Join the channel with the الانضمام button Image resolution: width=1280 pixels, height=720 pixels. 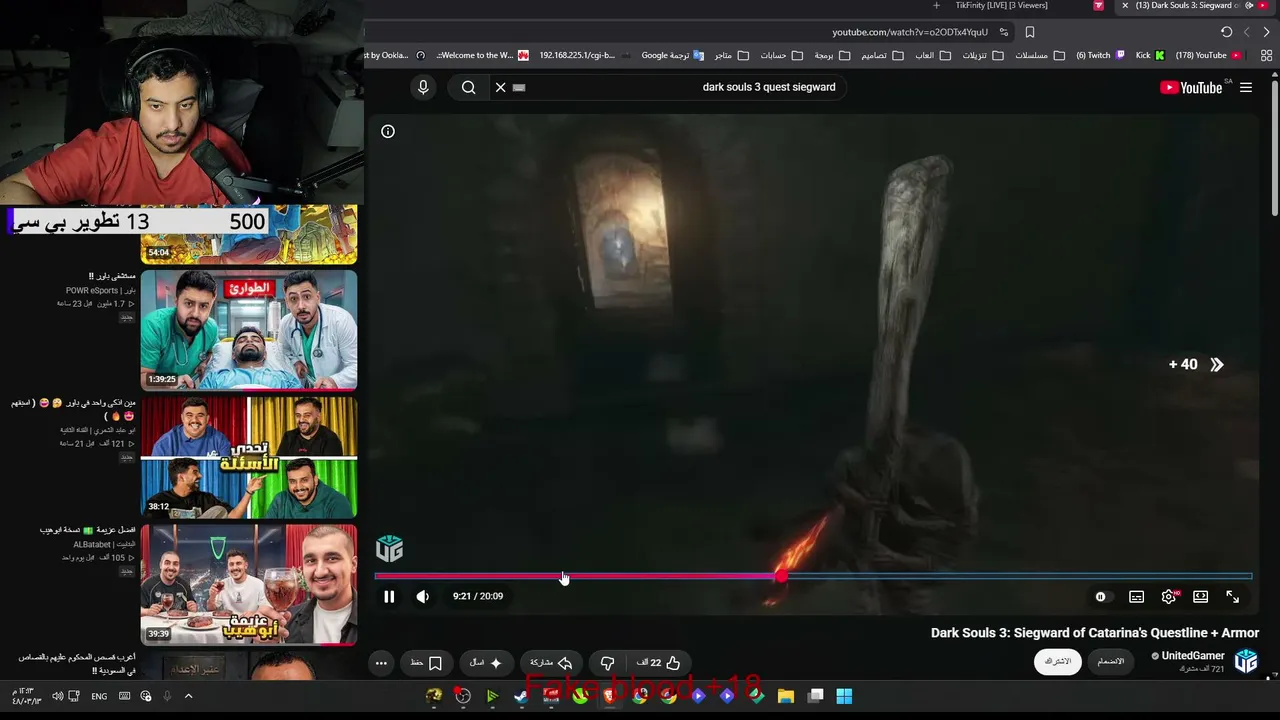click(1111, 662)
